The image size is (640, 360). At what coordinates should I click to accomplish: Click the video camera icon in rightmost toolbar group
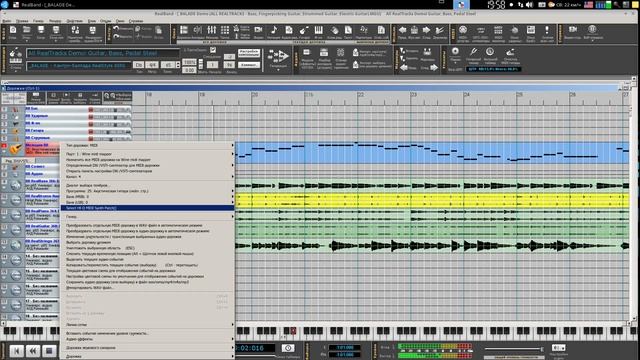click(573, 29)
